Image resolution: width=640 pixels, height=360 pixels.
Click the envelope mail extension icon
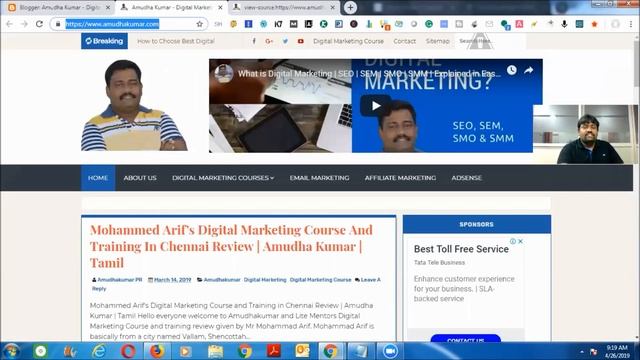[489, 24]
